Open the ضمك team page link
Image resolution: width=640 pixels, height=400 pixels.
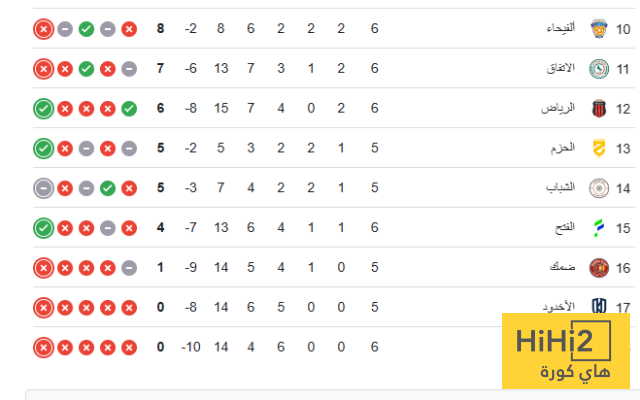click(x=563, y=267)
